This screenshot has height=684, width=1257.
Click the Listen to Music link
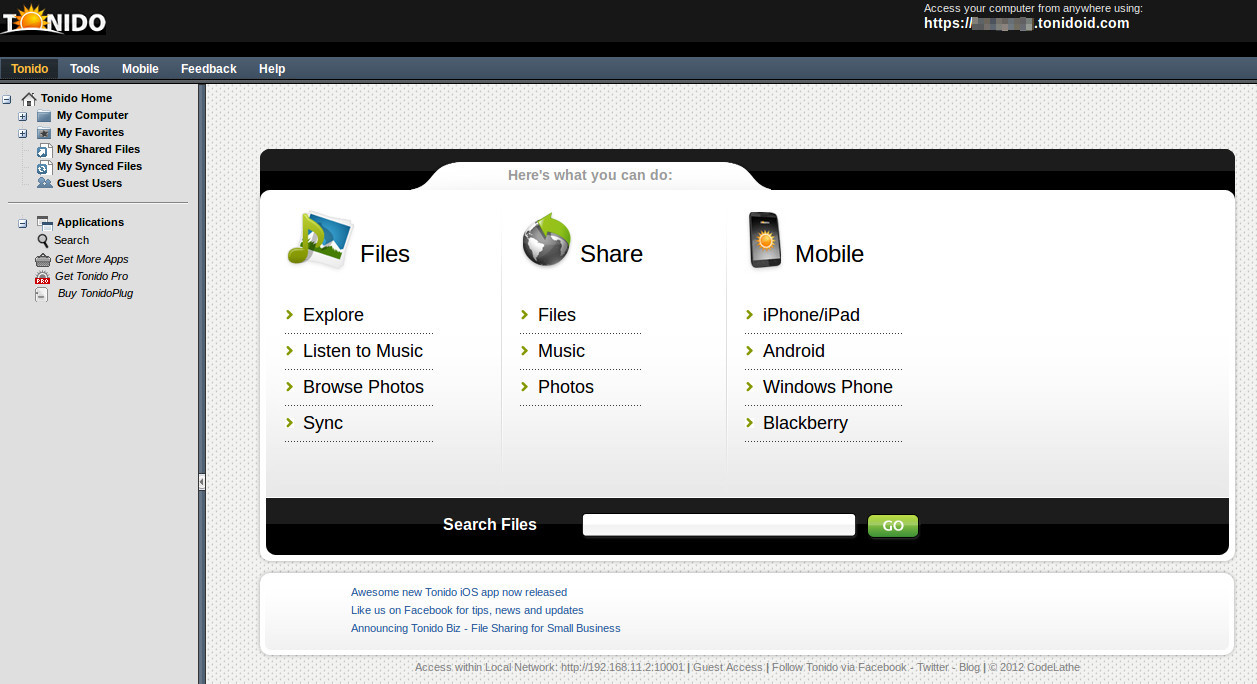[363, 351]
